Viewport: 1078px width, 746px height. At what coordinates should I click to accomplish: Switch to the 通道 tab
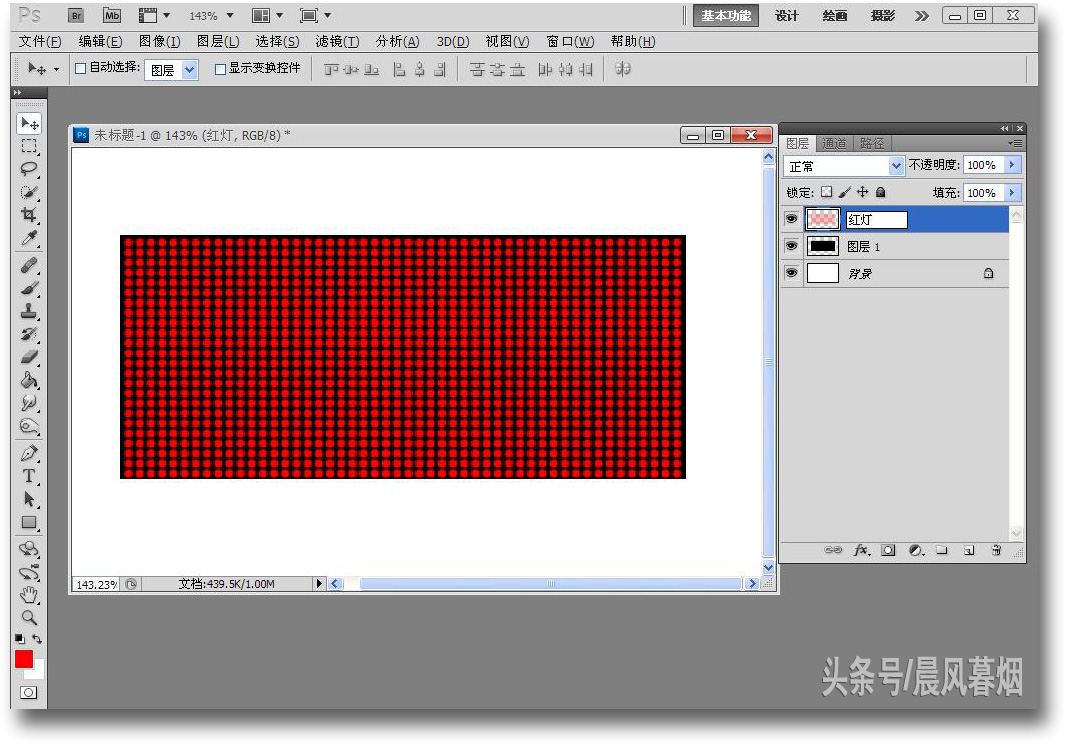836,143
